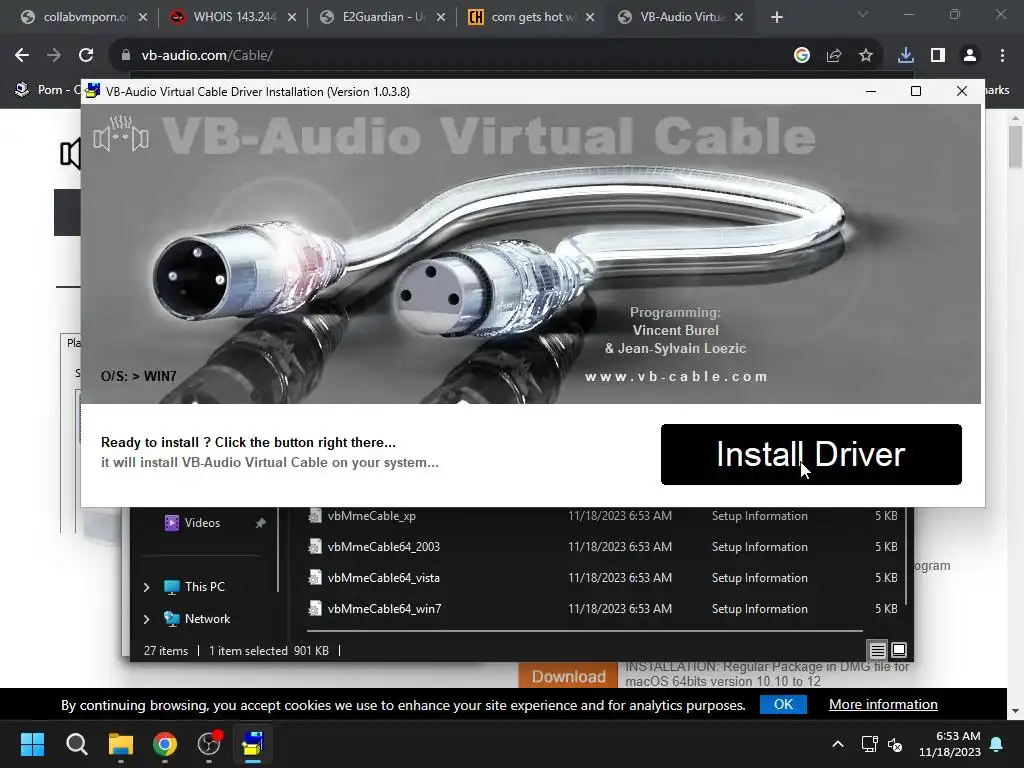Close the VB-Audio Virtual tab
This screenshot has width=1024, height=768.
pyautogui.click(x=739, y=18)
